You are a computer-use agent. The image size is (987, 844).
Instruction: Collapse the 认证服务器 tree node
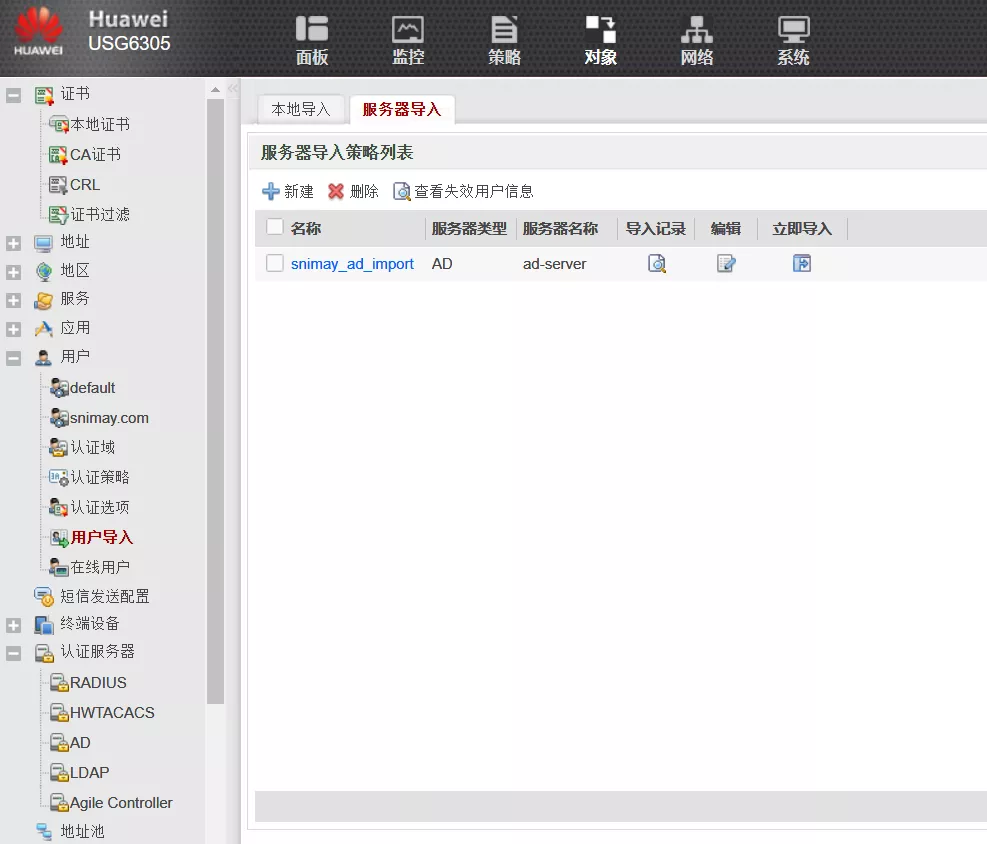(x=14, y=653)
